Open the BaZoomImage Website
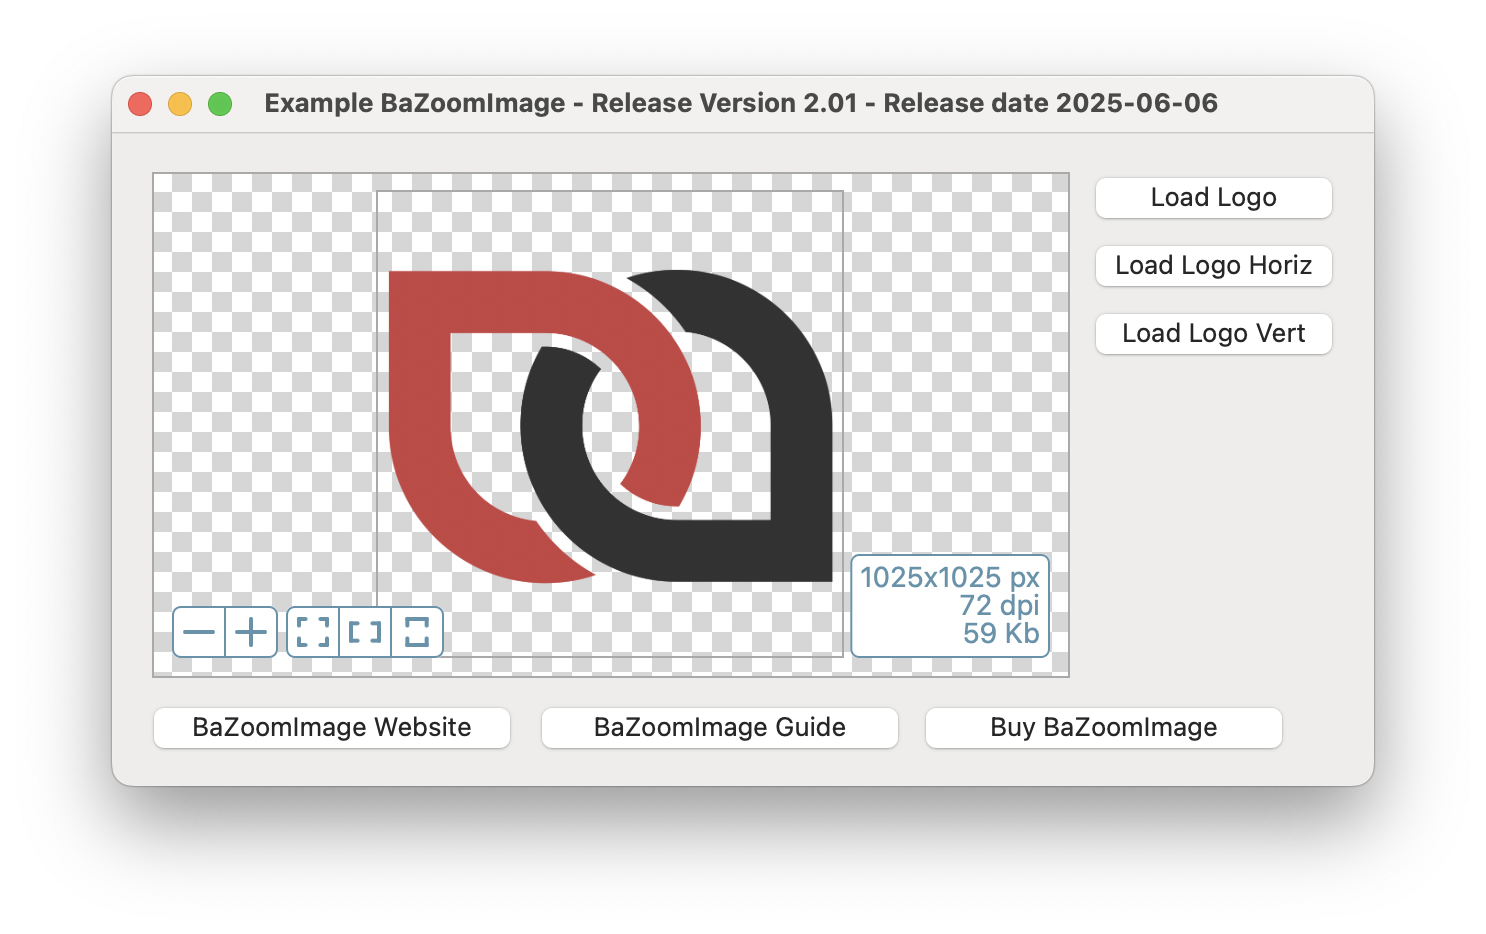 click(x=332, y=728)
